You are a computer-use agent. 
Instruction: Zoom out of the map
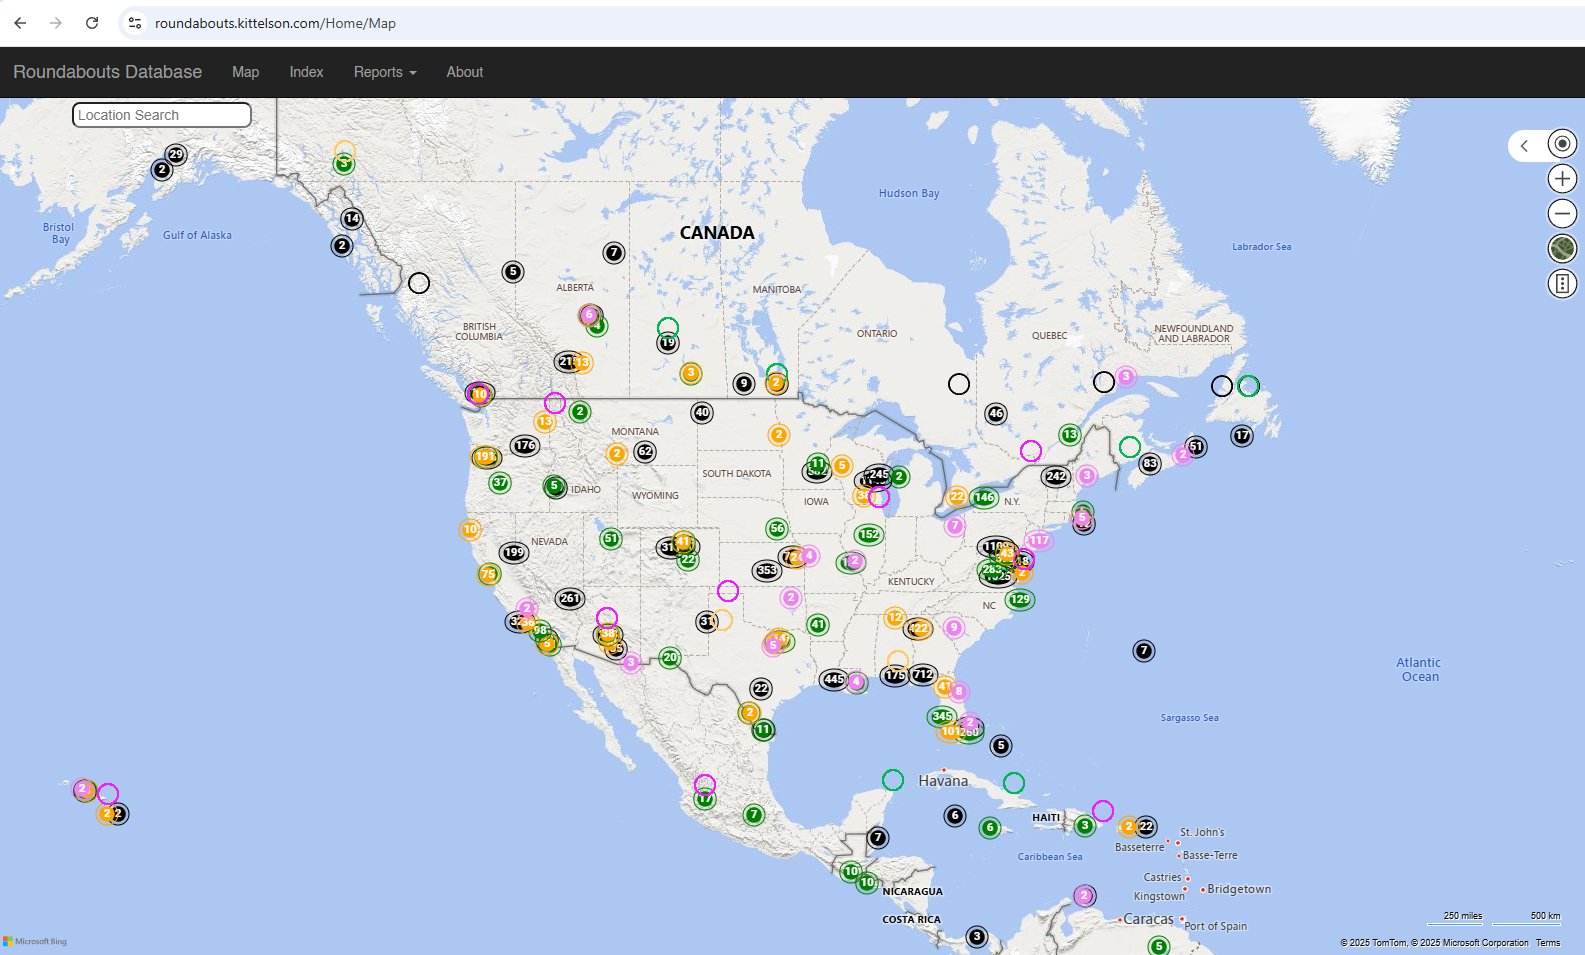point(1562,214)
